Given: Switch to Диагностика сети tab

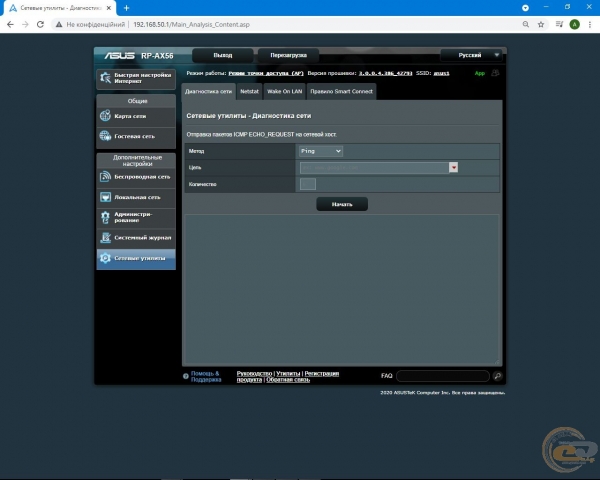Looking at the screenshot, I should (x=209, y=91).
